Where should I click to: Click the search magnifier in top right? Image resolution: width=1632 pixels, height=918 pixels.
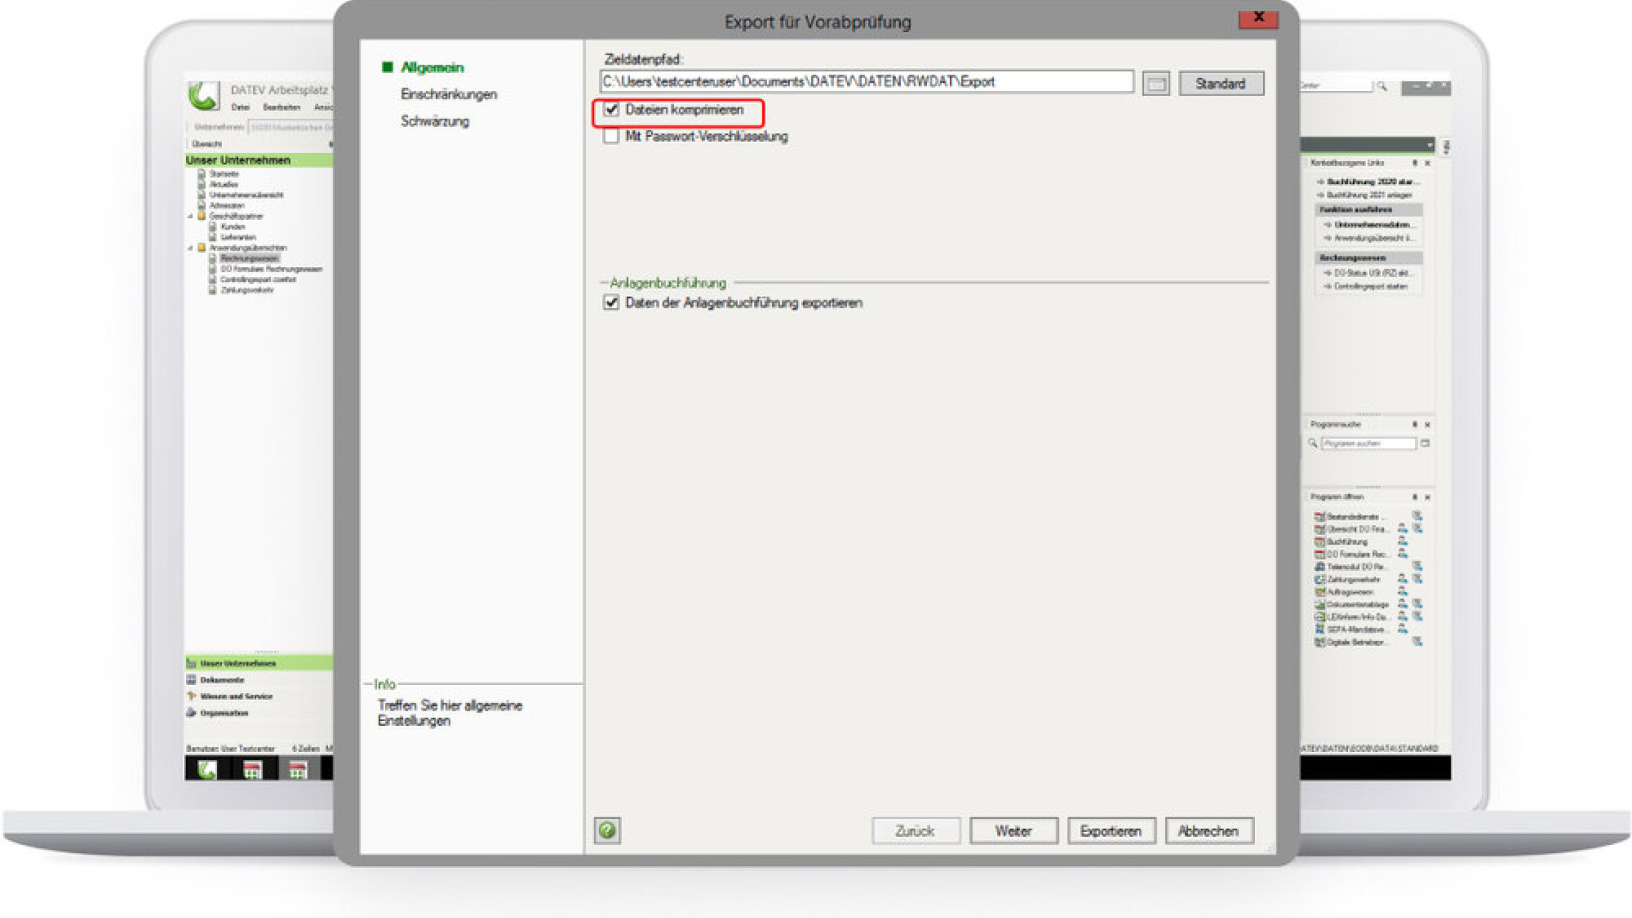click(x=1383, y=87)
